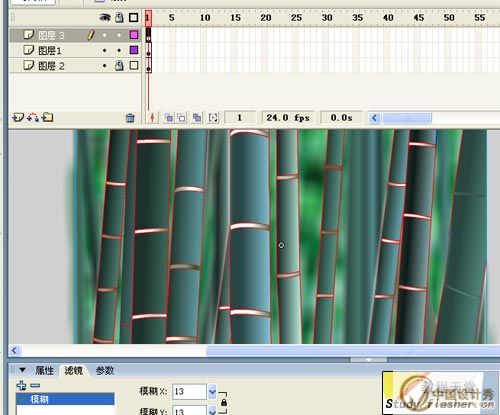500x415 pixels.
Task: Add a motion guide layer
Action: pos(33,117)
